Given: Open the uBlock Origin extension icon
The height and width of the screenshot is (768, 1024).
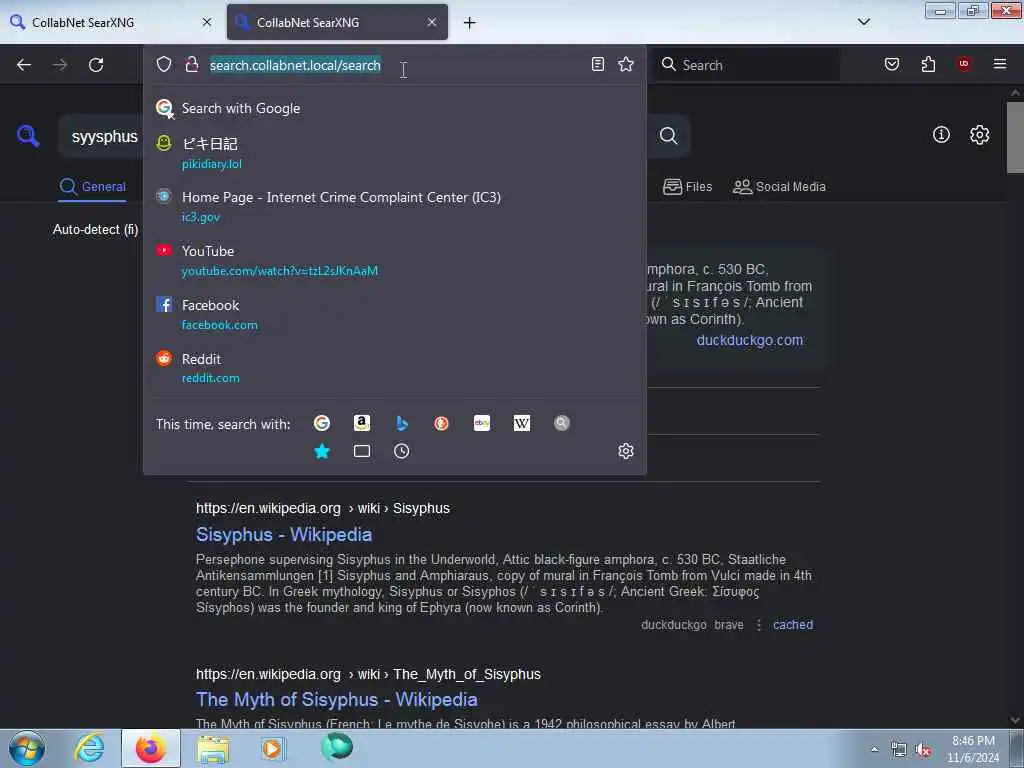Looking at the screenshot, I should coord(964,64).
